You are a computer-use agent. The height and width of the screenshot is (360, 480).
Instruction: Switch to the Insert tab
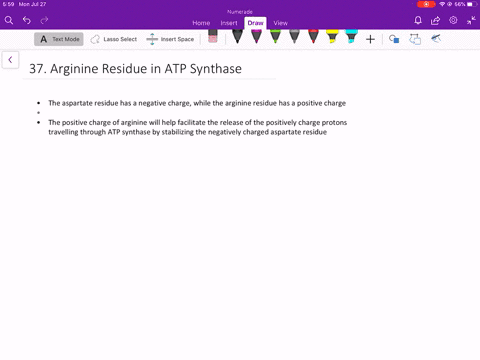click(x=229, y=23)
